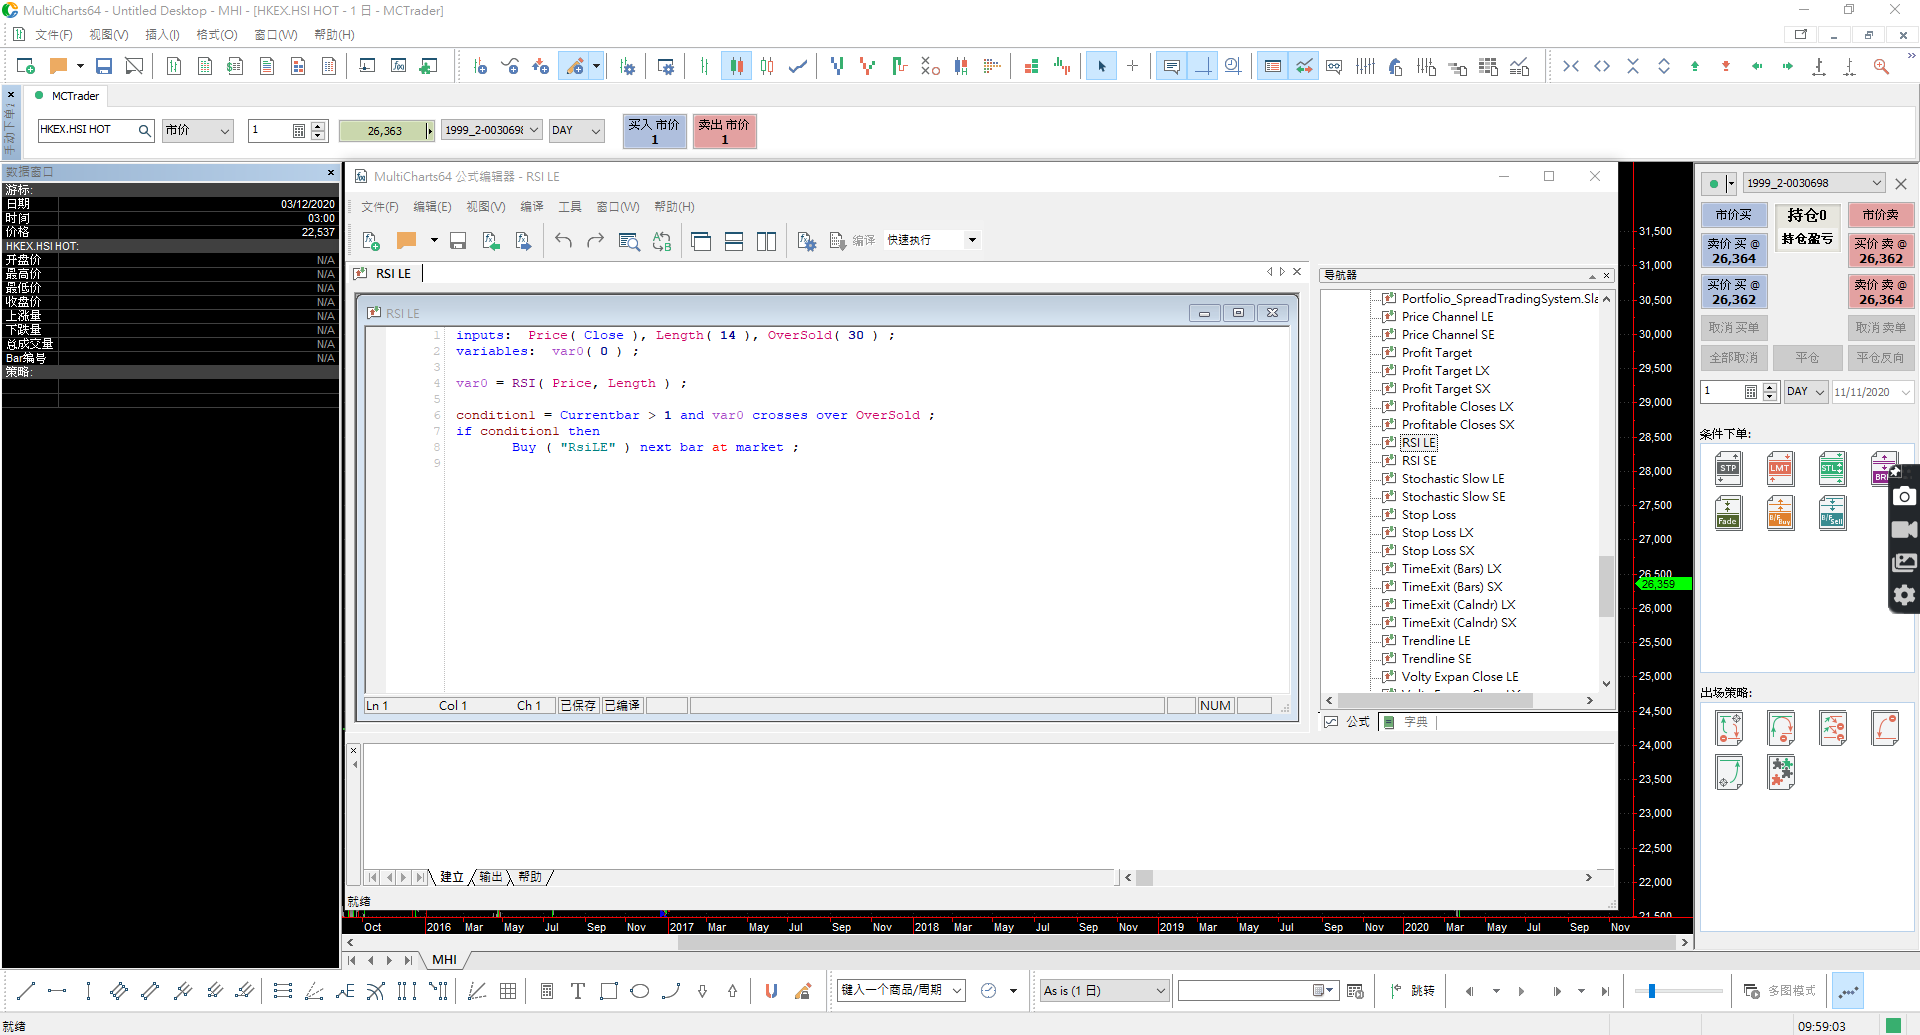This screenshot has width=1920, height=1035.
Task: Click the Save icon in formula editor toolbar
Action: [458, 241]
